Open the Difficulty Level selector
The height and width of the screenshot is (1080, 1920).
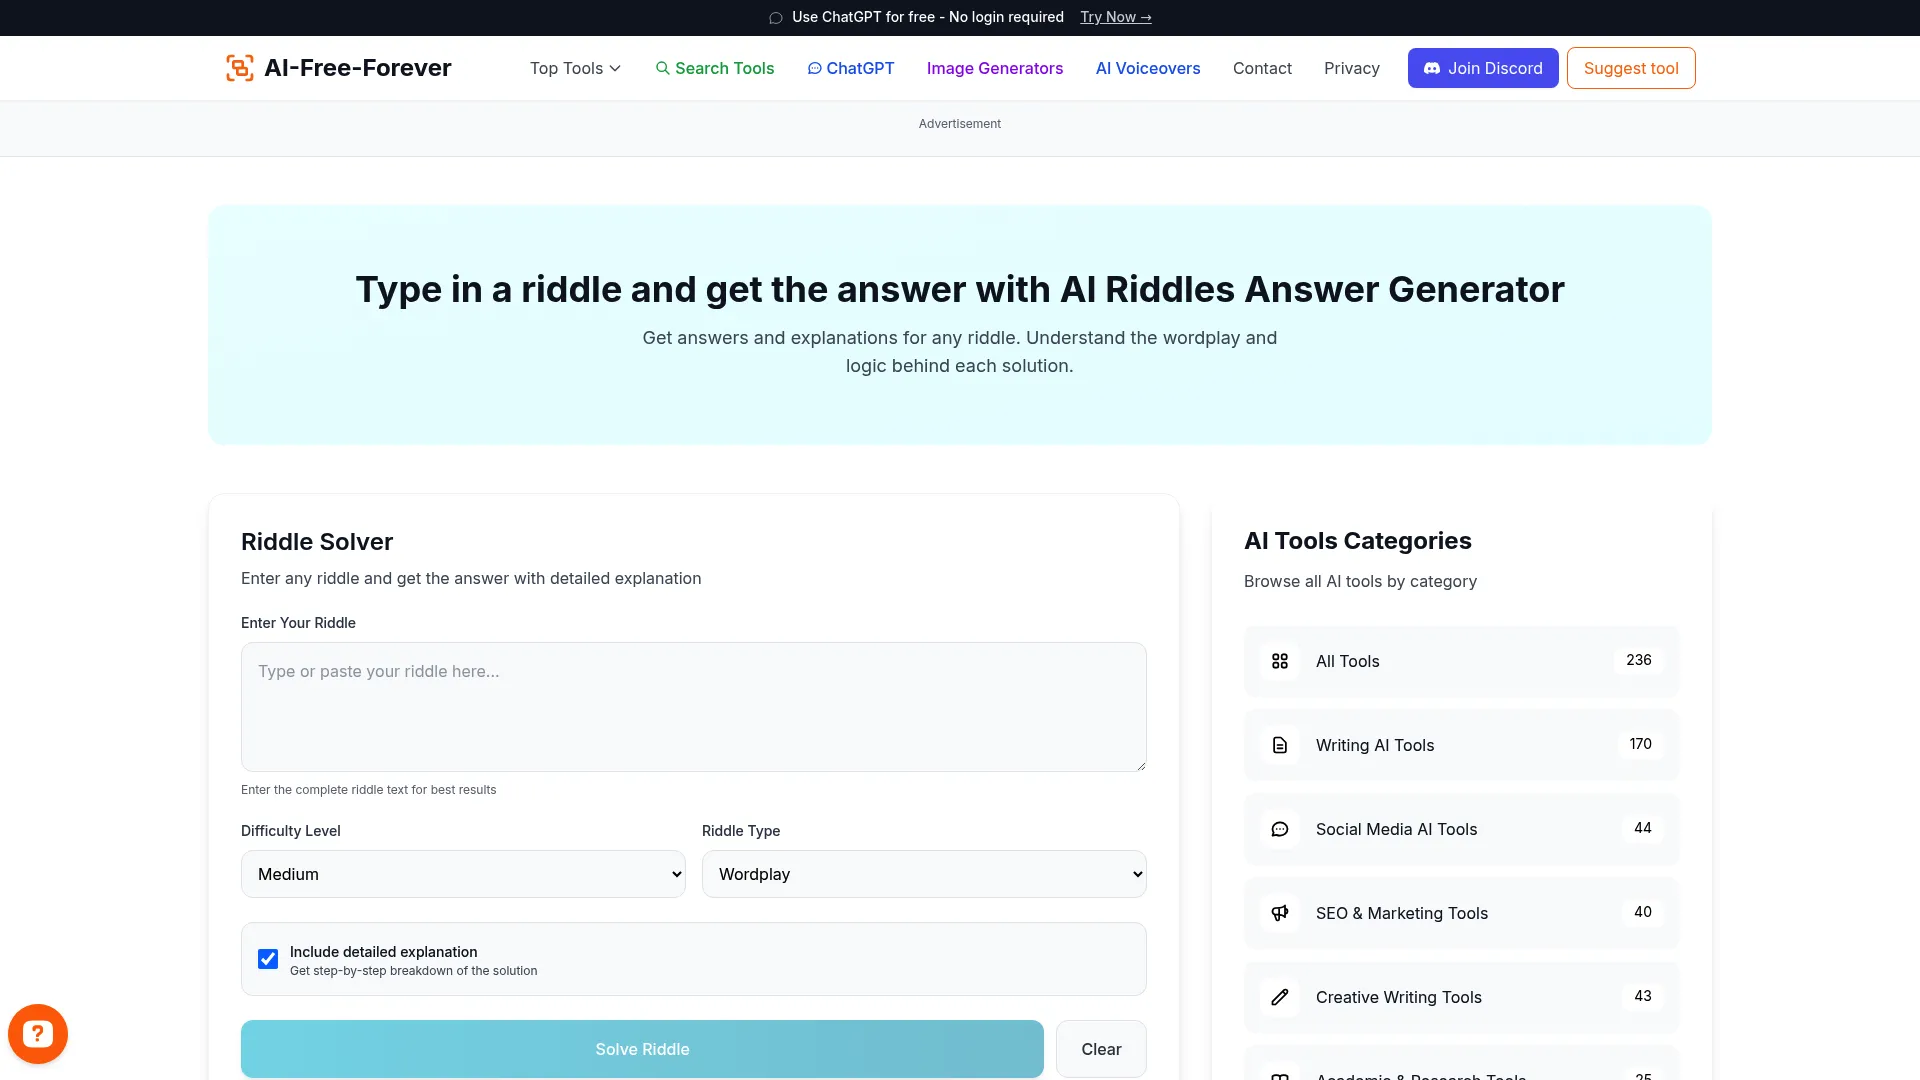pos(462,873)
